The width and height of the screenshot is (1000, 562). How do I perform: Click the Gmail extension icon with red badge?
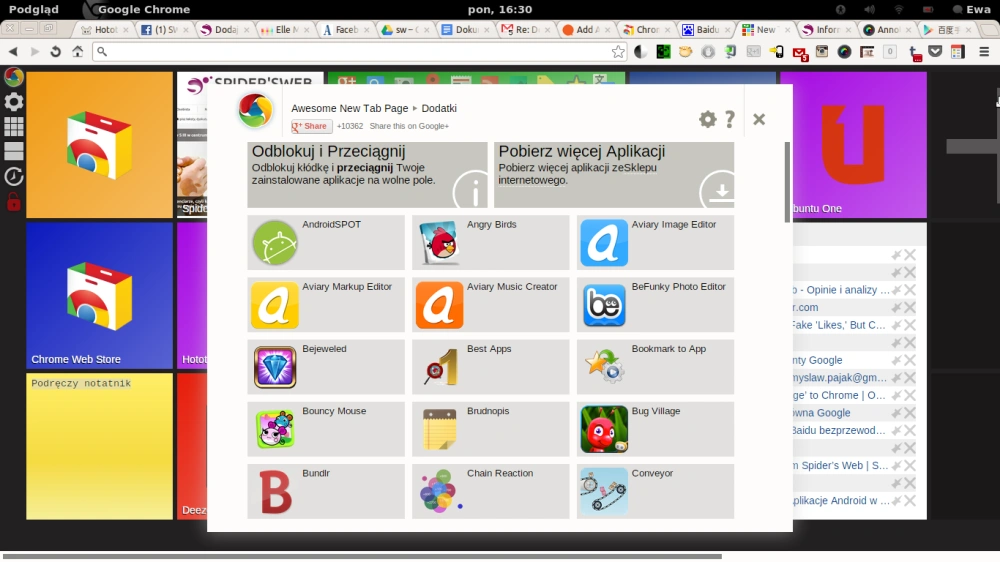pyautogui.click(x=800, y=53)
